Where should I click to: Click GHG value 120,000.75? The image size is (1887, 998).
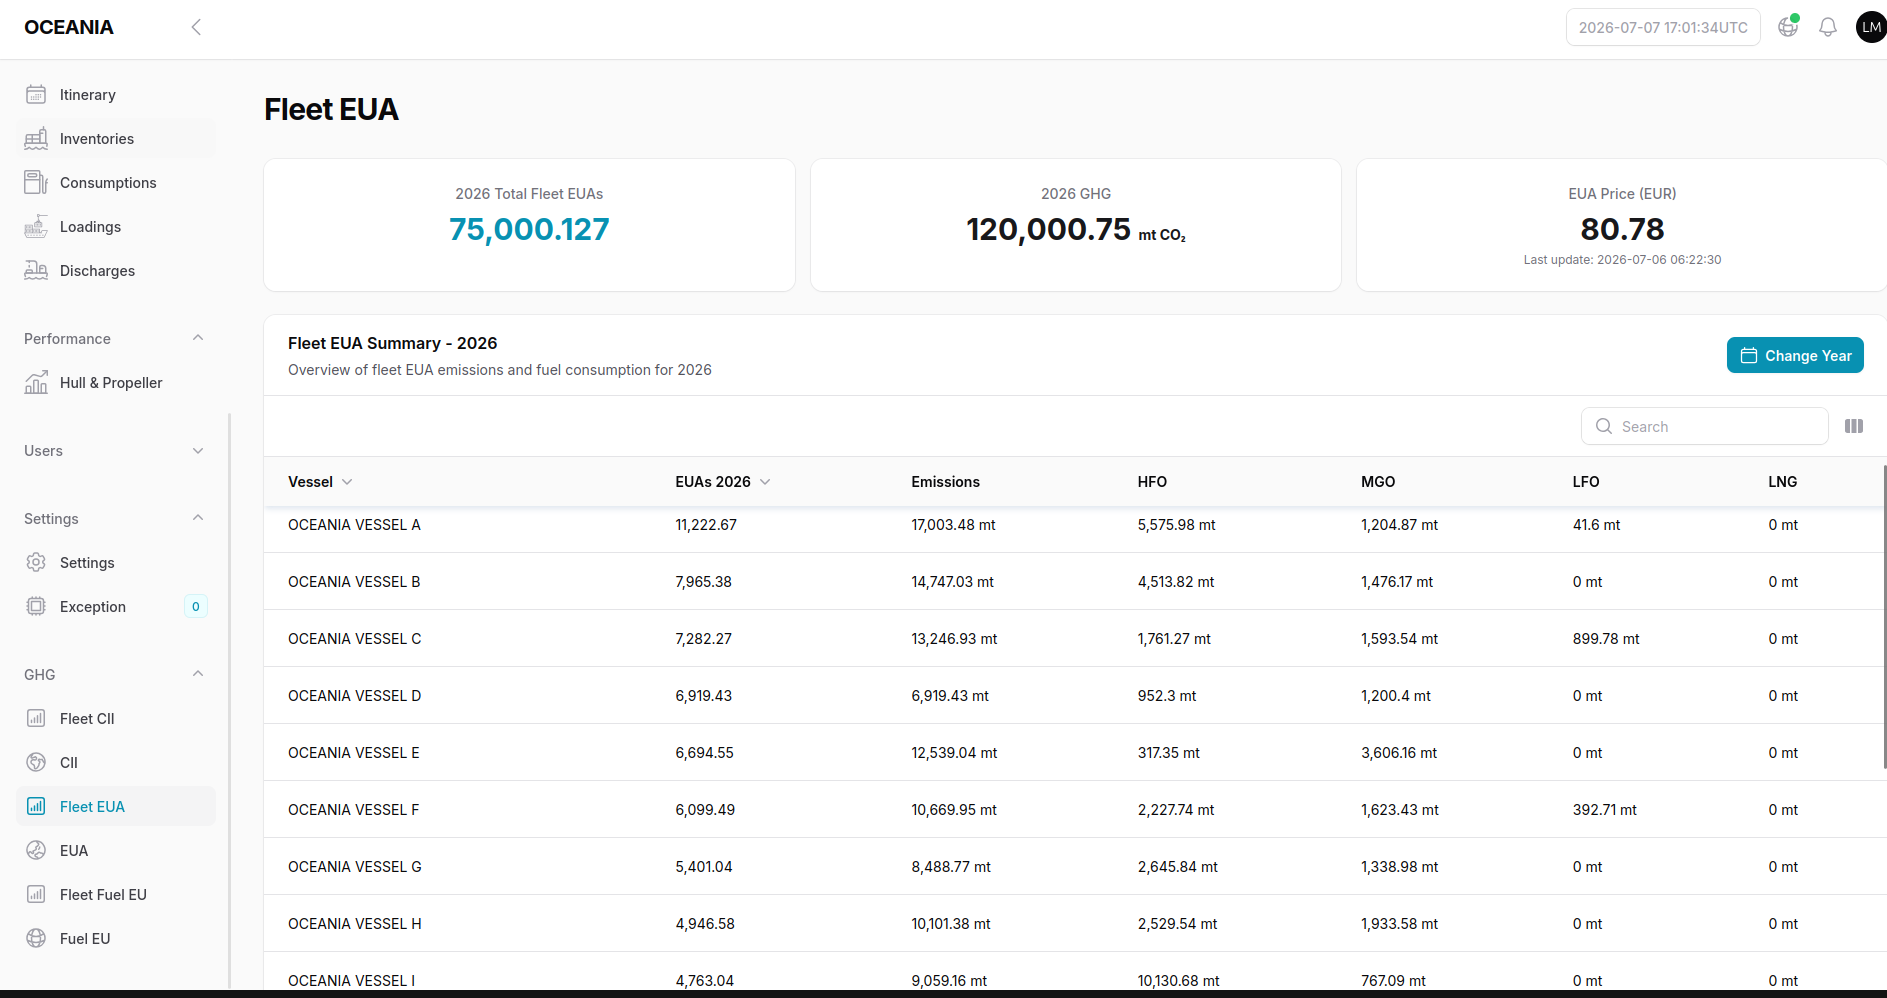[x=1048, y=229]
